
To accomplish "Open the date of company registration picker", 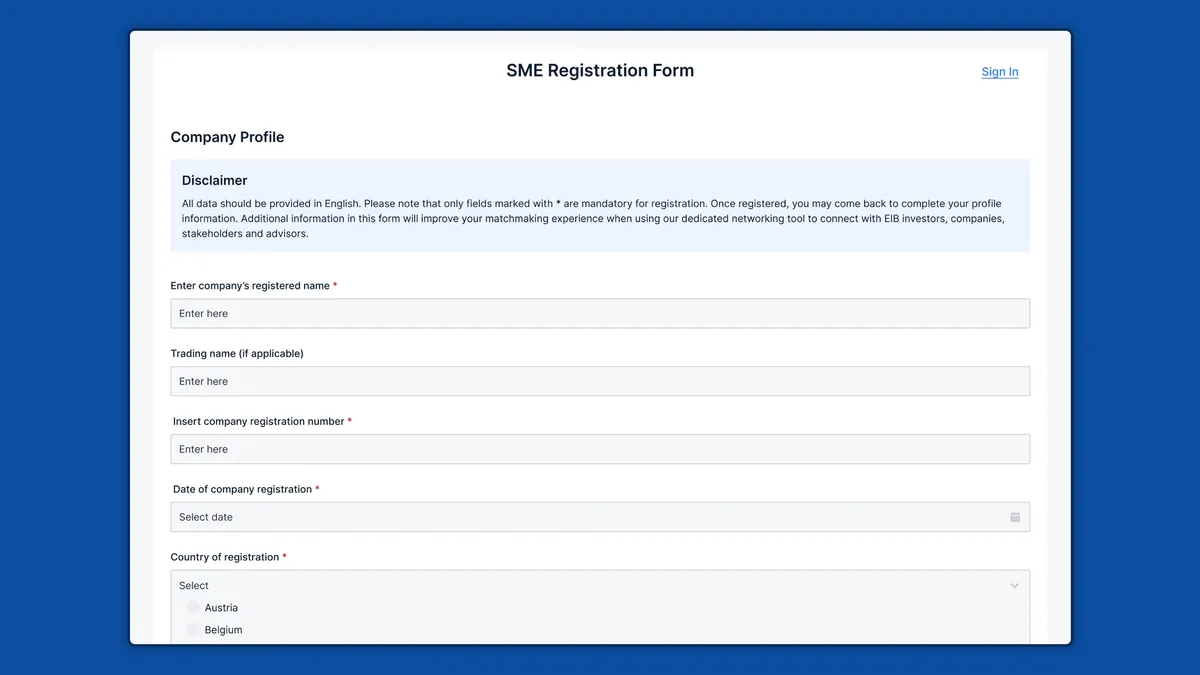I will coord(600,517).
